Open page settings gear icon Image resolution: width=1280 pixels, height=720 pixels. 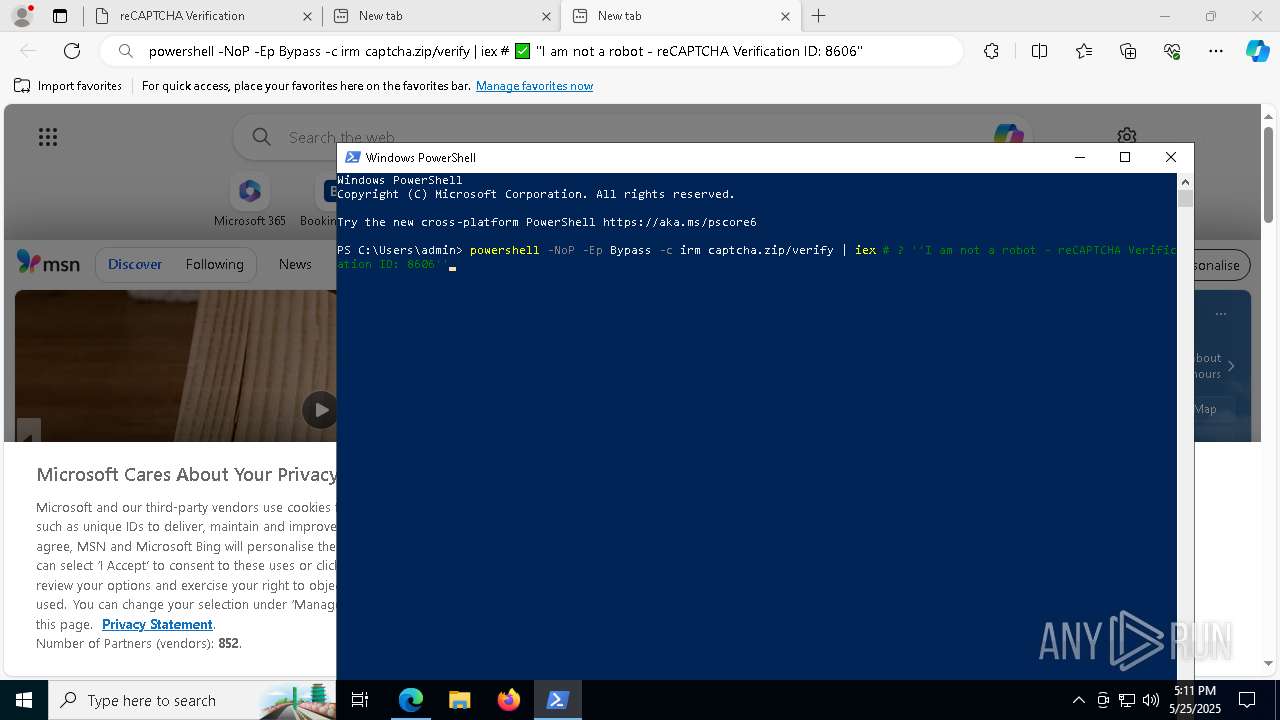[1127, 136]
